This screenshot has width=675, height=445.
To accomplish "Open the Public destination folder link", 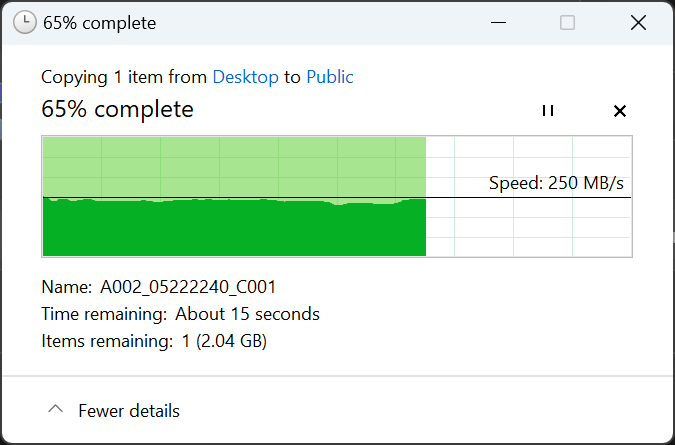I will 330,77.
